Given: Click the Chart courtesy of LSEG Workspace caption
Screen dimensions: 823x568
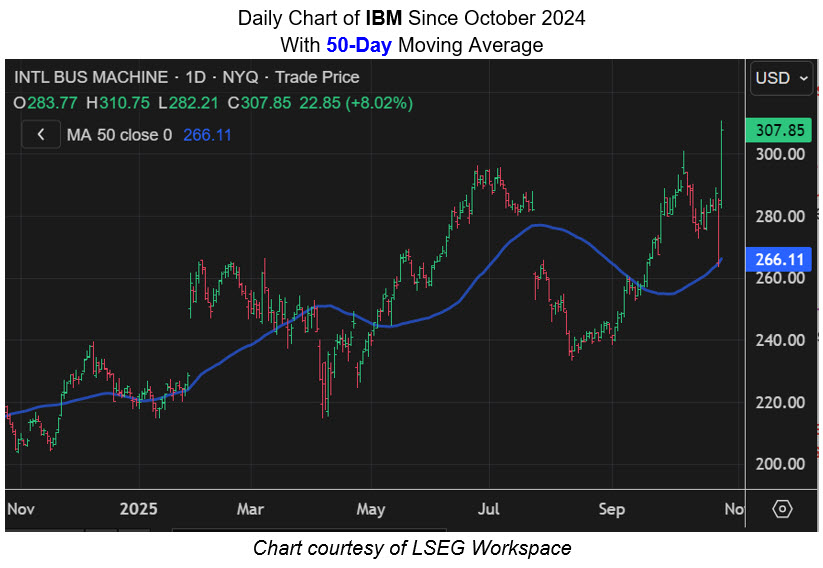Looking at the screenshot, I should coord(411,548).
